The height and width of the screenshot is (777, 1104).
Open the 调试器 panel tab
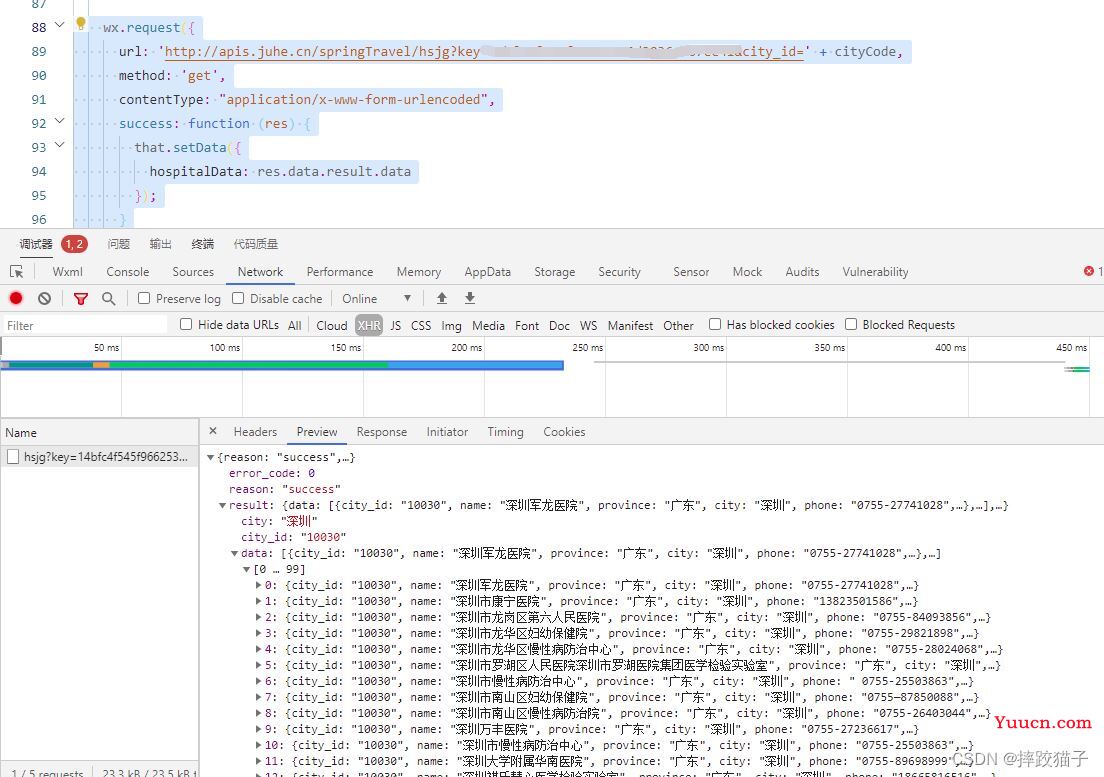(x=36, y=244)
